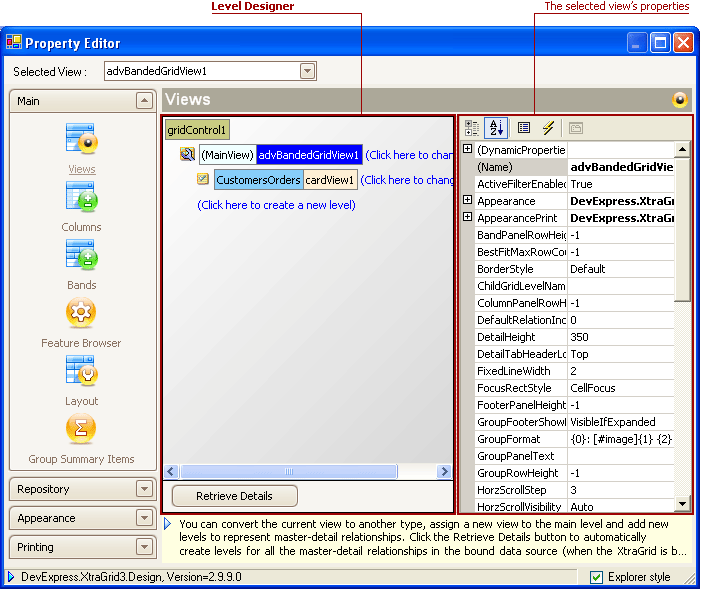Screen dimensions: 701x589
Task: Select the GroupFooterShowMode value VisibleIfExpanded
Action: (621, 422)
